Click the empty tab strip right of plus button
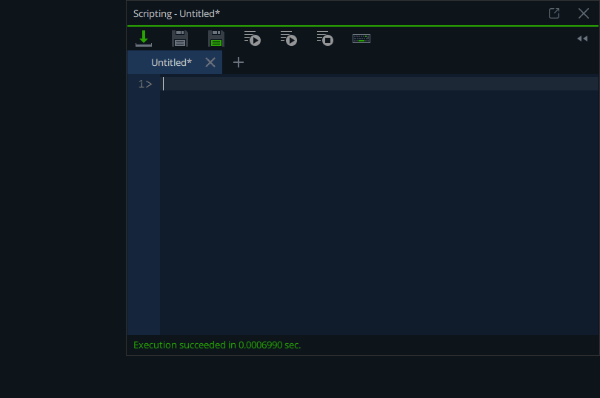600x398 pixels. coord(421,62)
